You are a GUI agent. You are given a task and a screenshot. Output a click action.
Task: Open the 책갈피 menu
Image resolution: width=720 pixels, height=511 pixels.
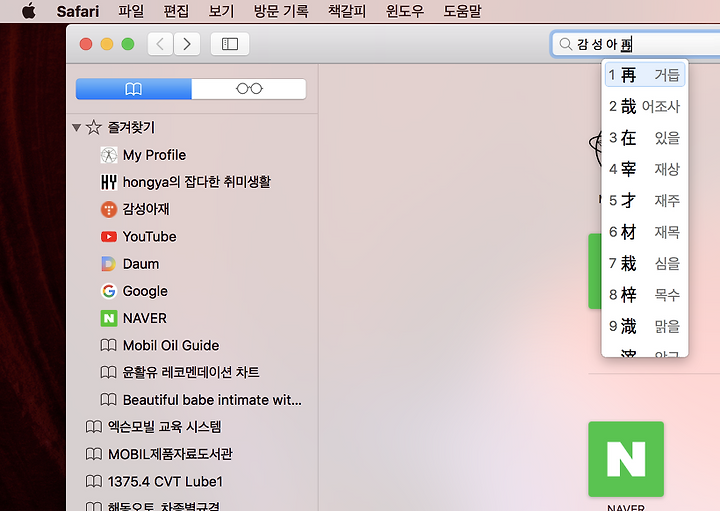(347, 11)
